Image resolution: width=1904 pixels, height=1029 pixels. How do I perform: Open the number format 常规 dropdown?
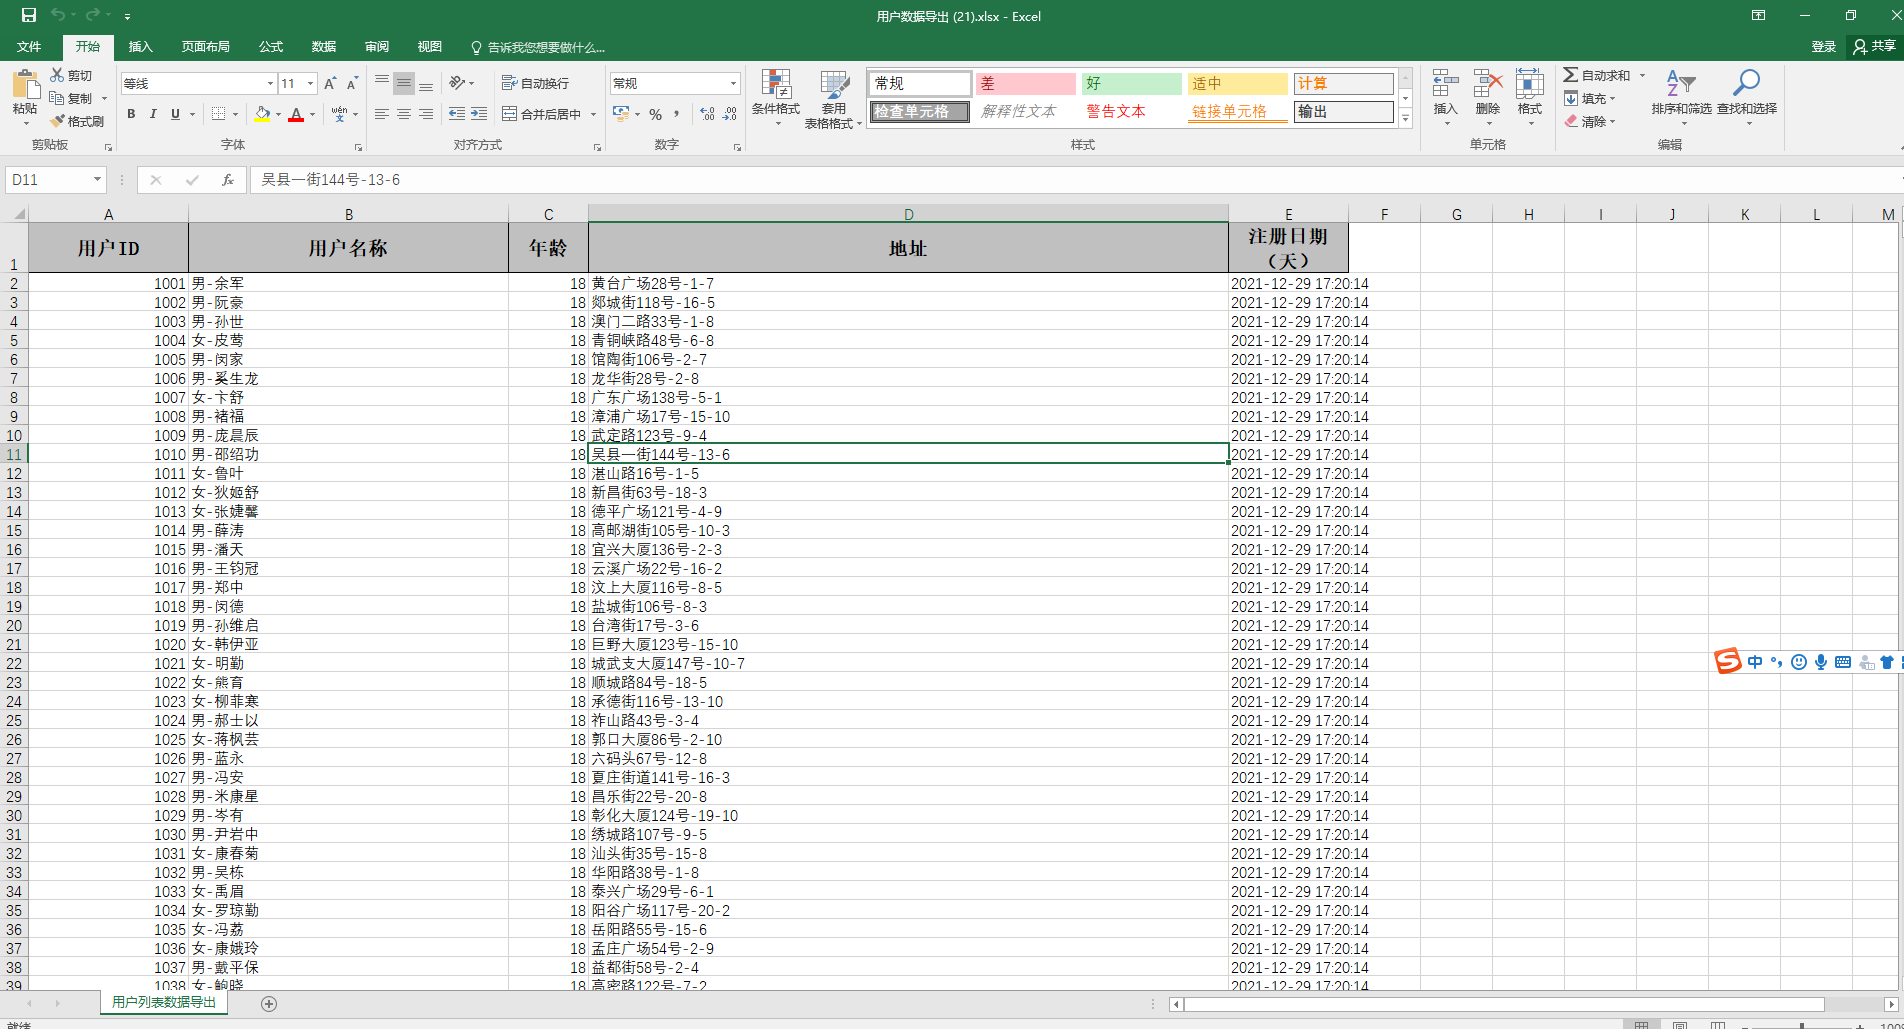731,82
